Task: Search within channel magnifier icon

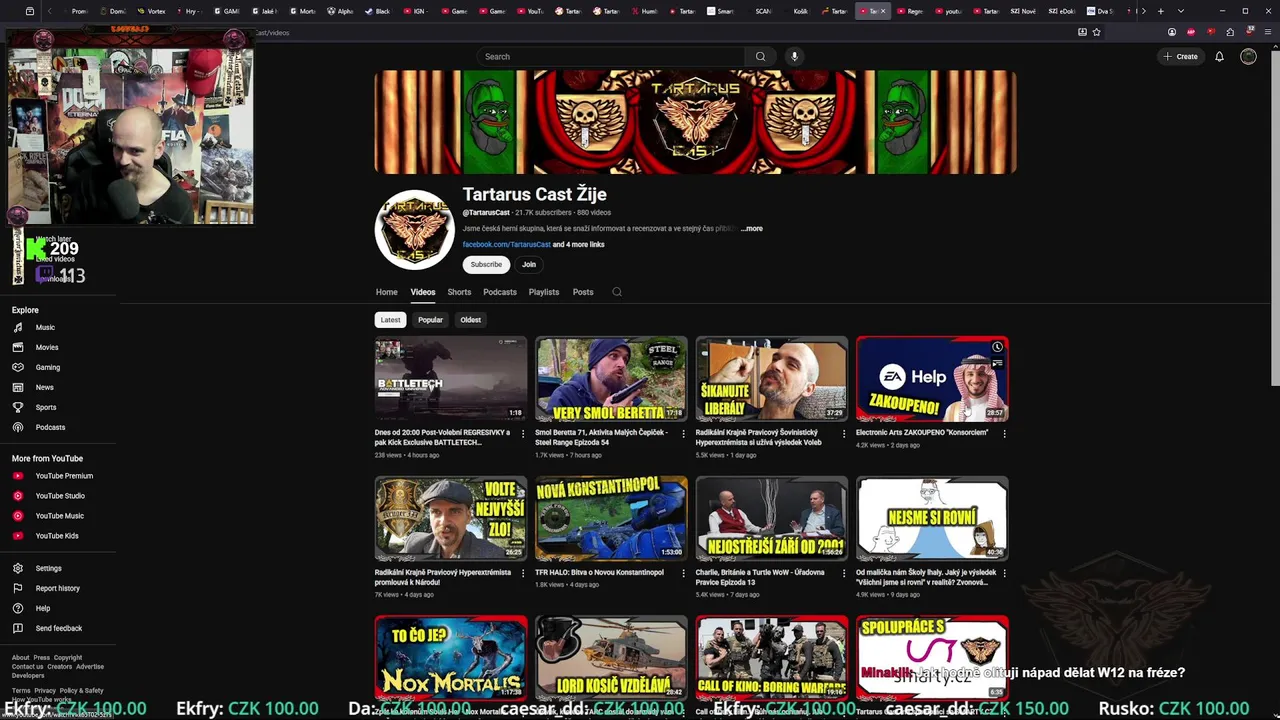Action: 617,292
